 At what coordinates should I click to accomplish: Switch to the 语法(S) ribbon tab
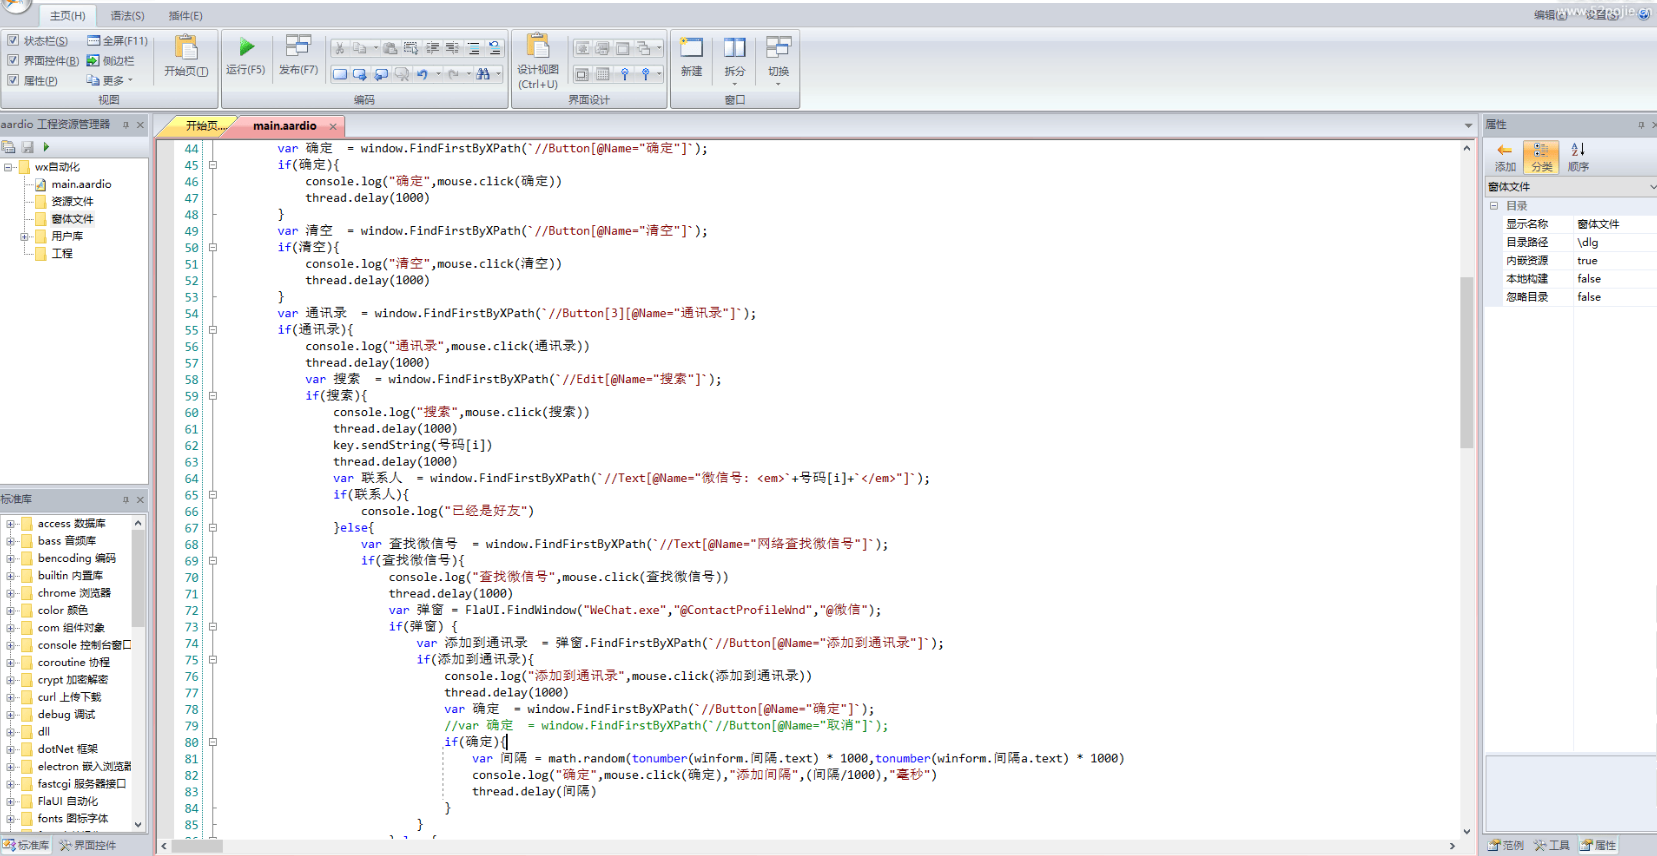pos(127,16)
